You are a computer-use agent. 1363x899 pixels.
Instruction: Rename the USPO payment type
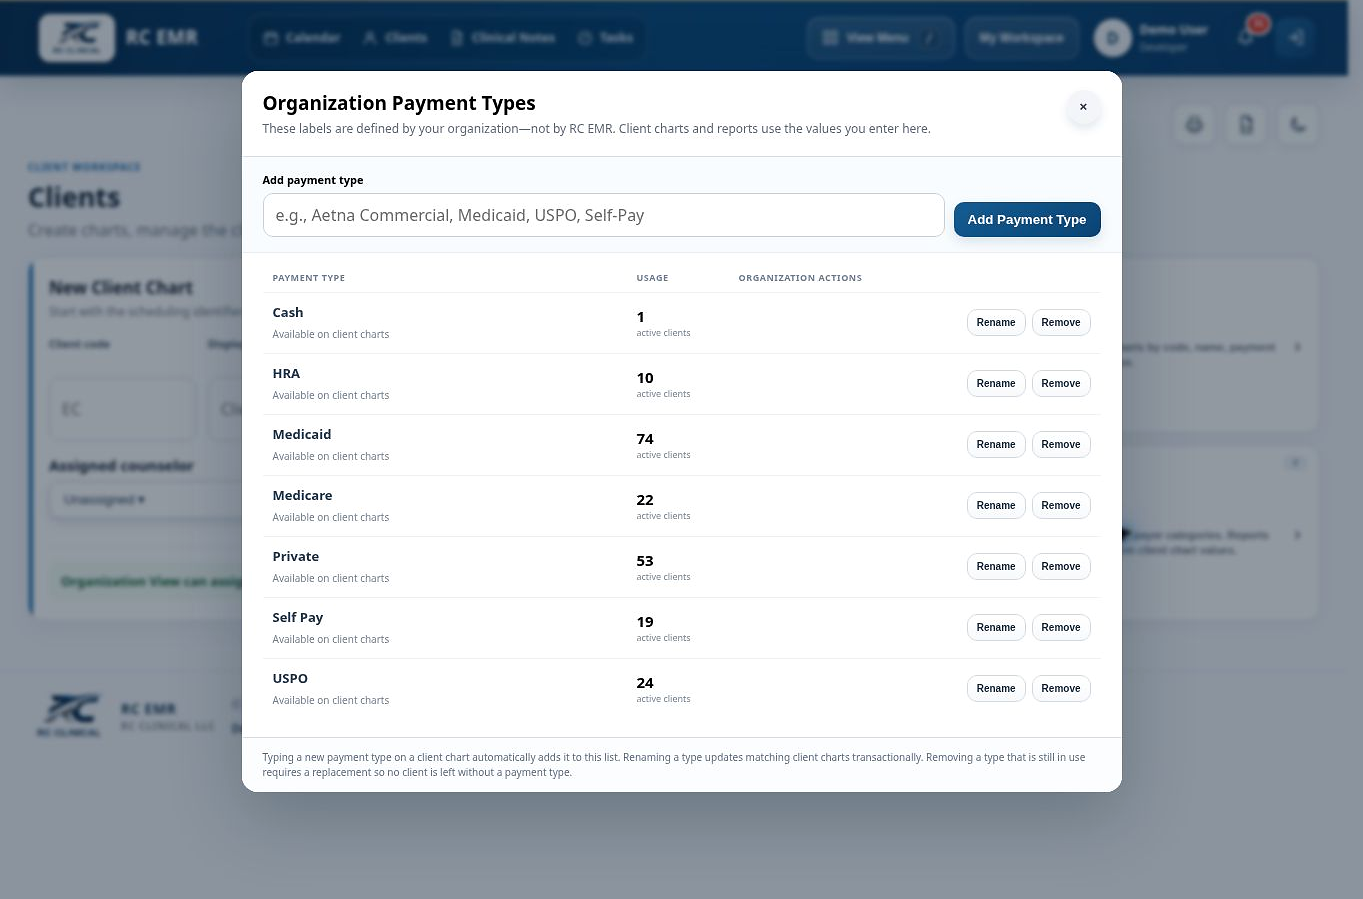[996, 689]
